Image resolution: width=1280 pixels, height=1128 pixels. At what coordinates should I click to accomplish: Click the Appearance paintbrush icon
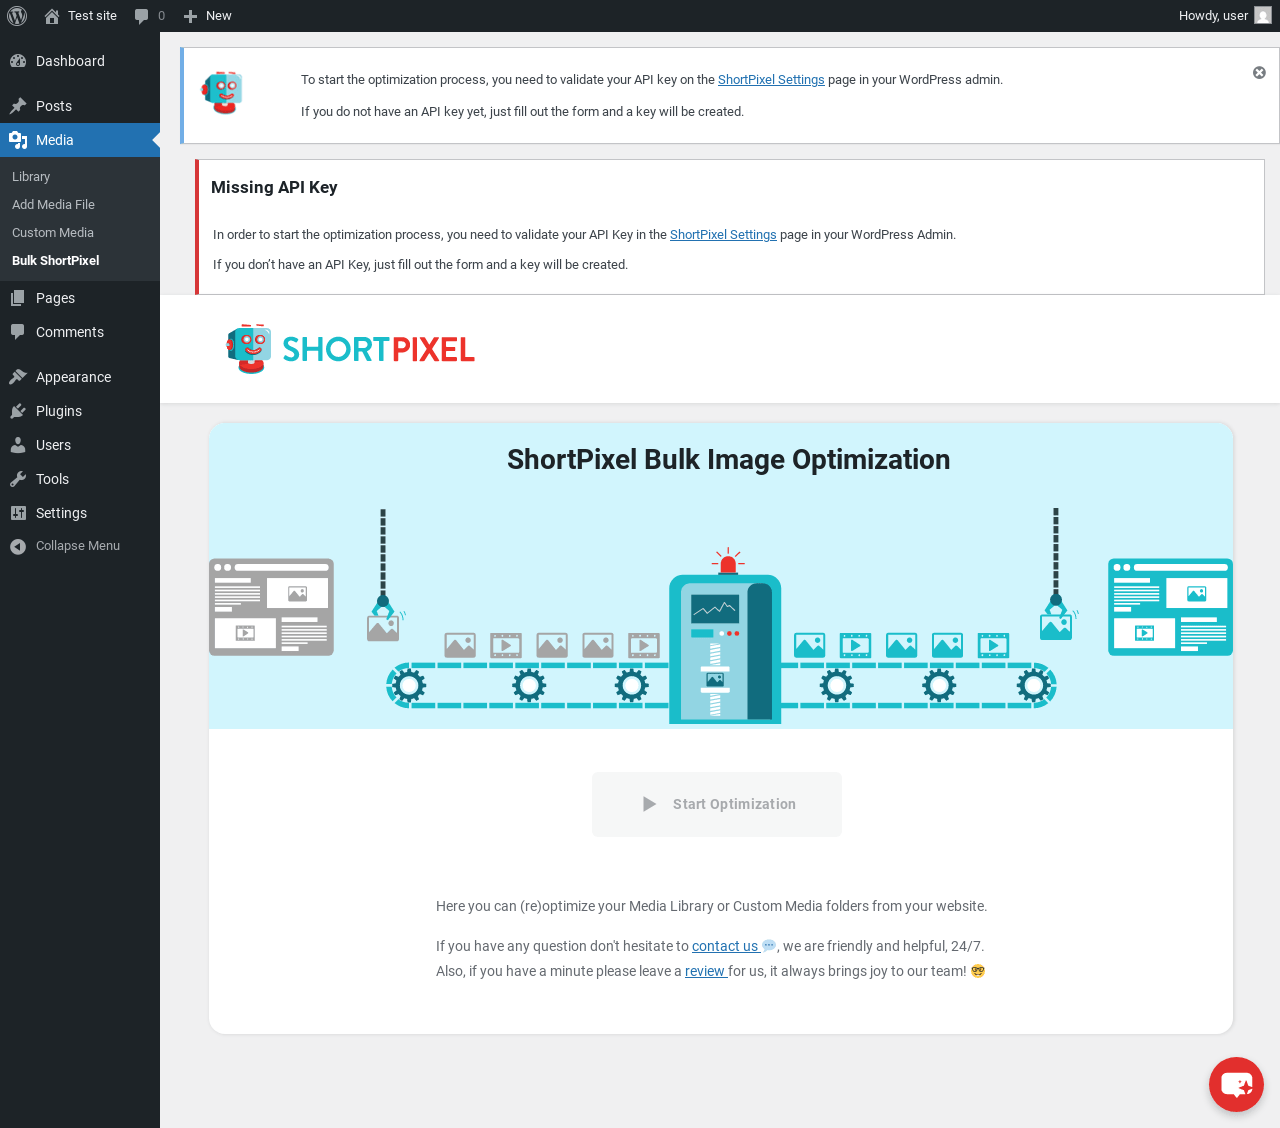click(18, 377)
